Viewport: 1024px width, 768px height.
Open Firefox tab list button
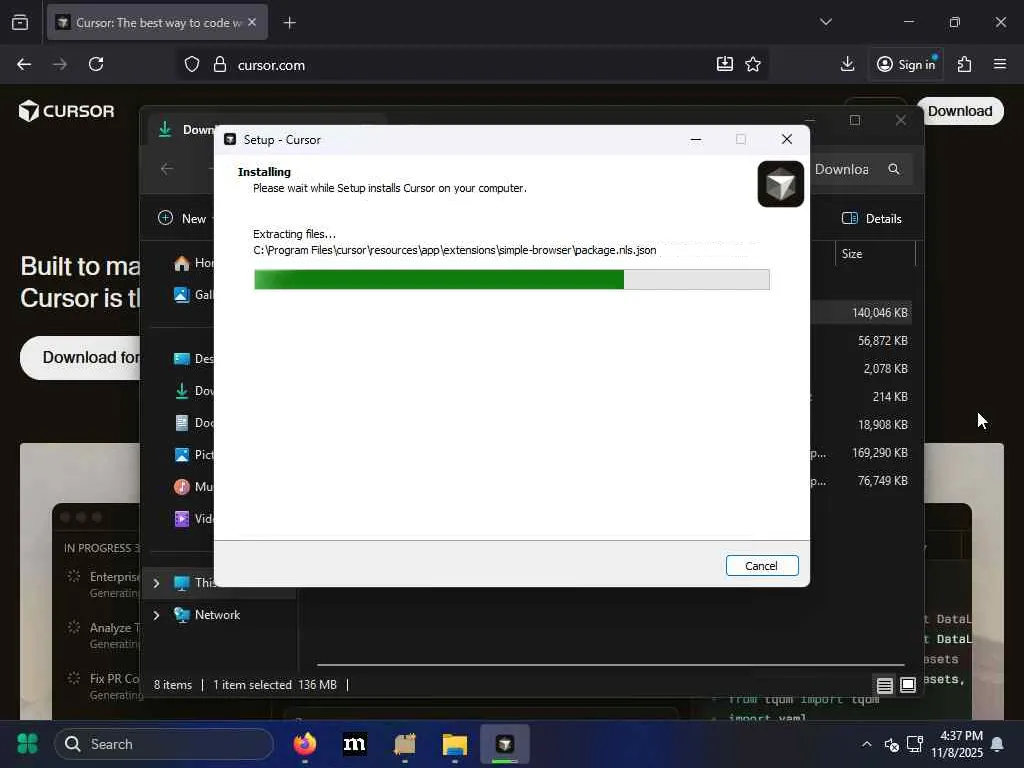tap(20, 22)
